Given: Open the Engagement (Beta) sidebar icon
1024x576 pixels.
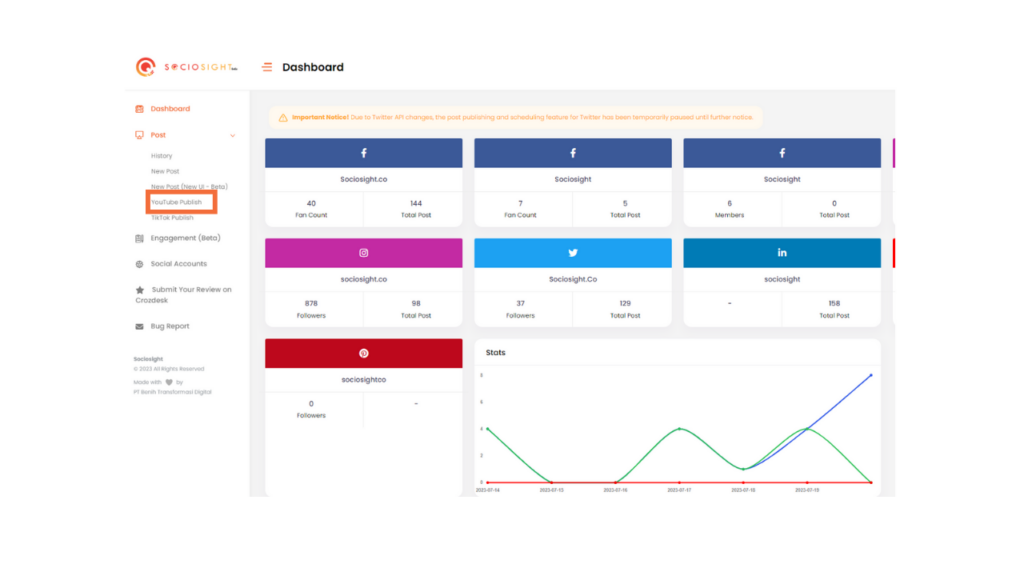Looking at the screenshot, I should pyautogui.click(x=139, y=238).
